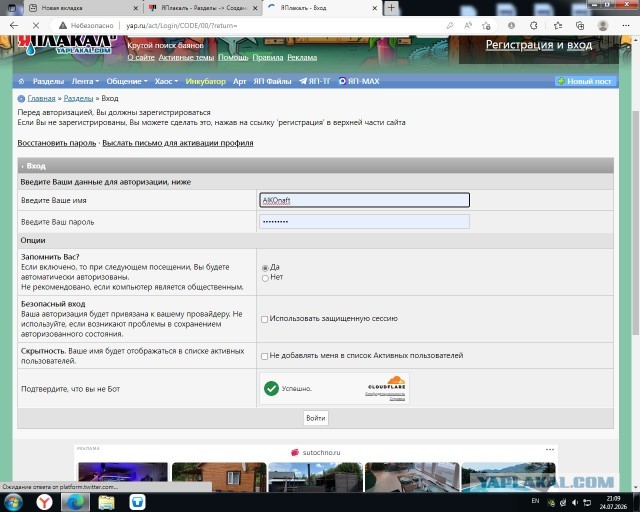
Task: Open the Реклама link
Action: (302, 58)
